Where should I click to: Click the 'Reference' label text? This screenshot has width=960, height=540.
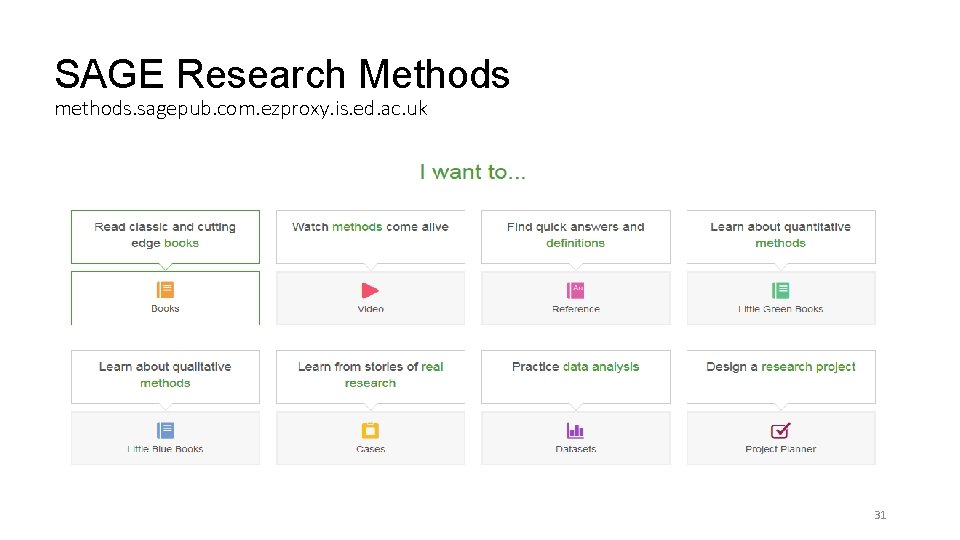(x=576, y=309)
